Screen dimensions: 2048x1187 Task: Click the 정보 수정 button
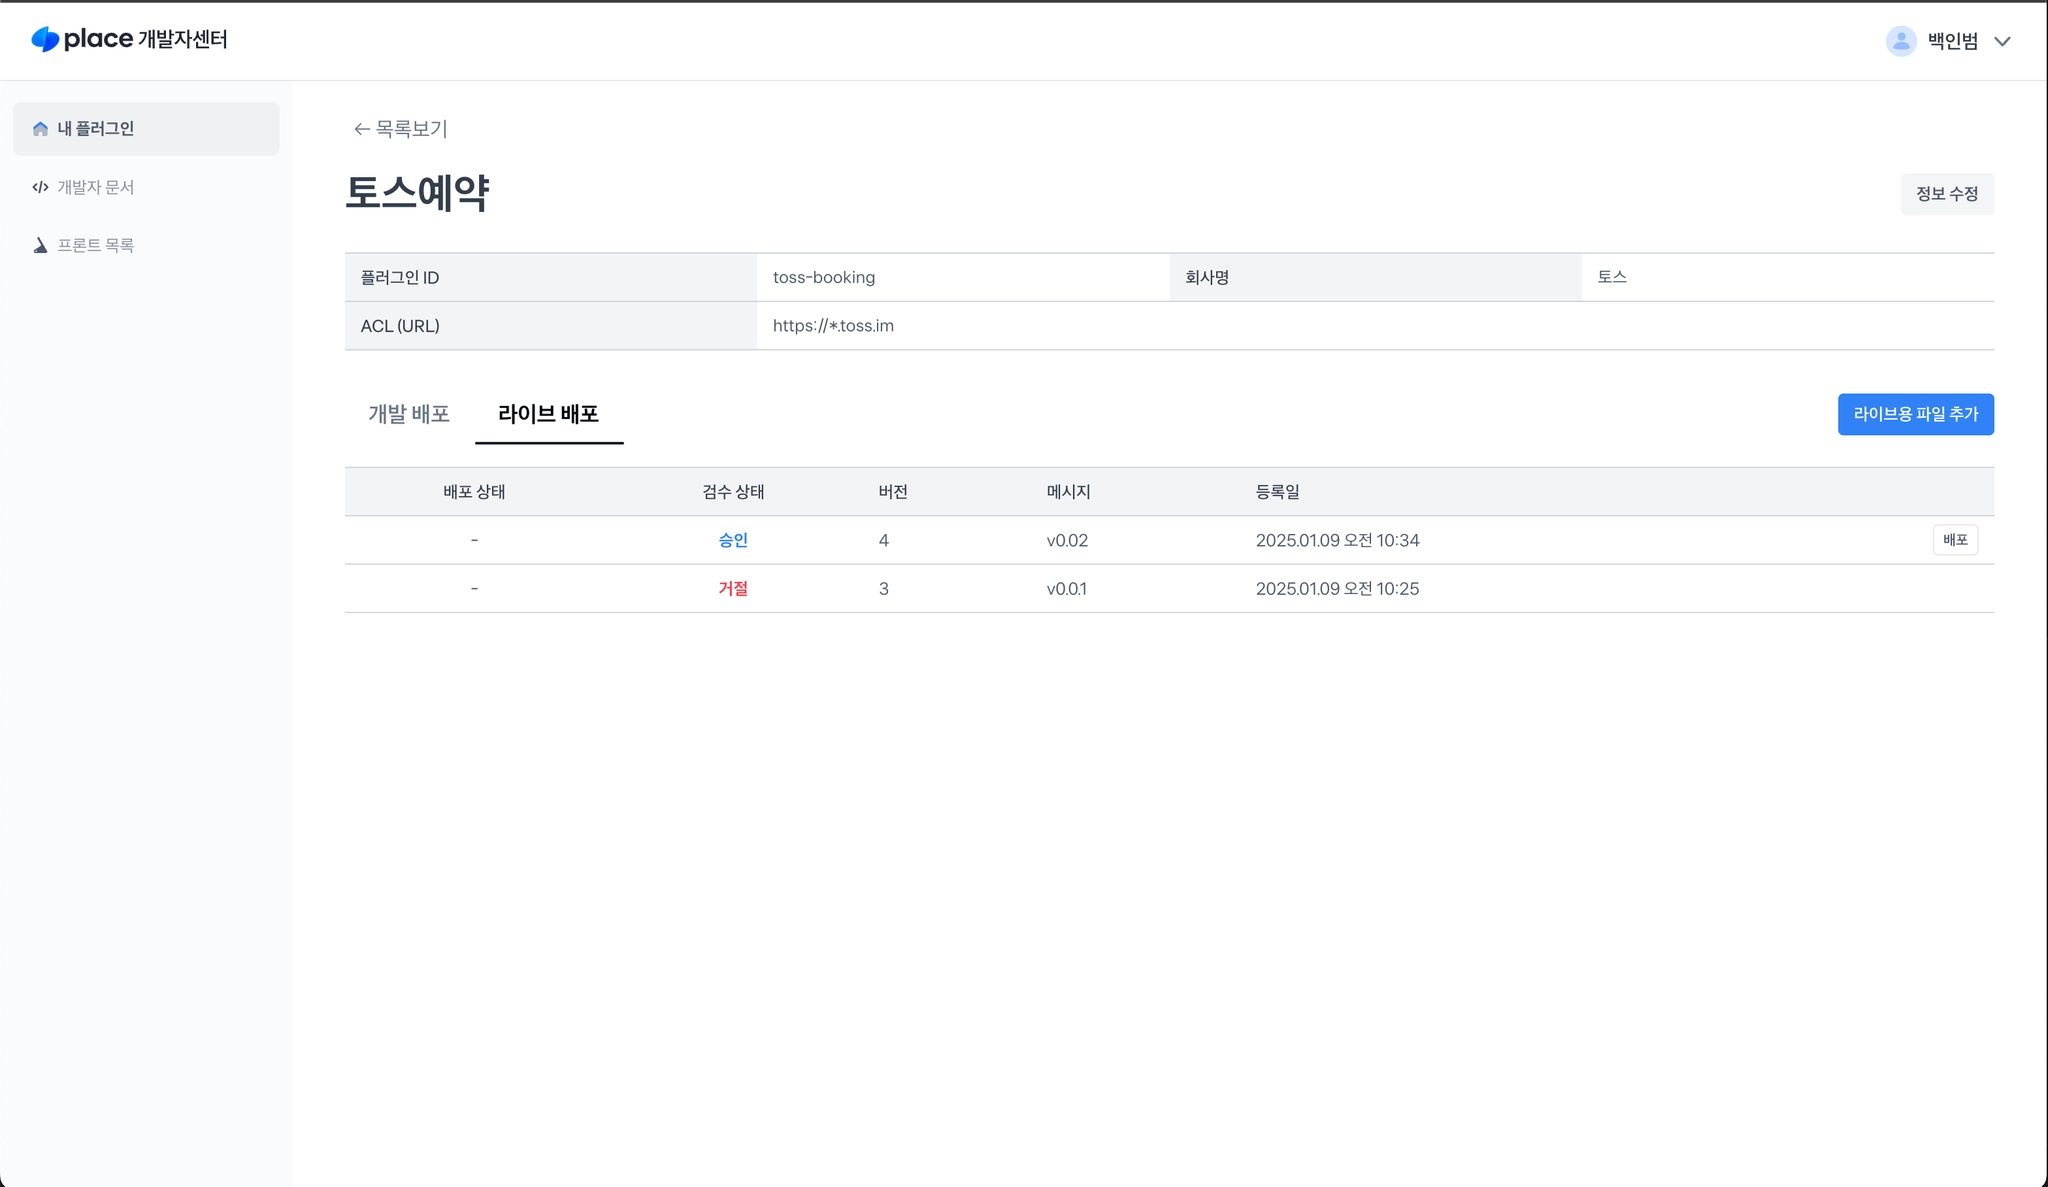pyautogui.click(x=1946, y=194)
